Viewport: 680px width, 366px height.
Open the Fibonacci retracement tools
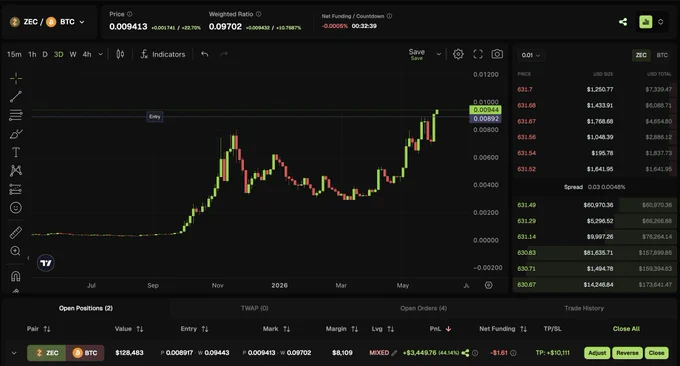click(x=16, y=115)
